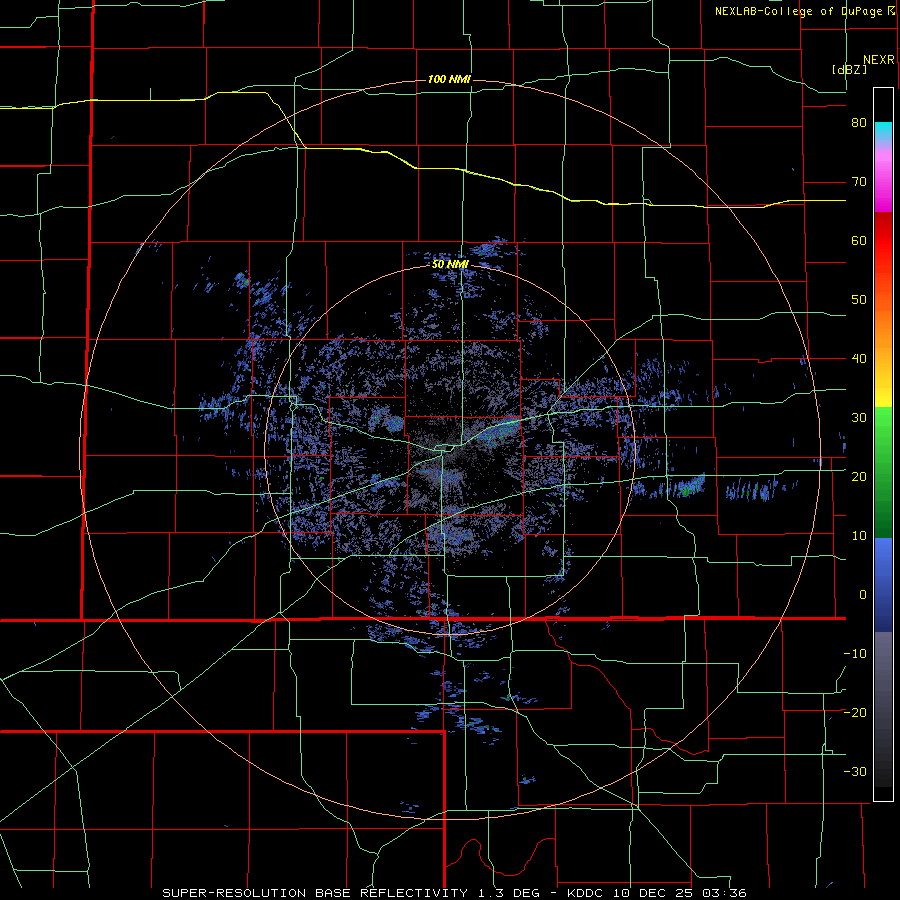Click the NEXLAB-College of DuPage label

tap(799, 11)
